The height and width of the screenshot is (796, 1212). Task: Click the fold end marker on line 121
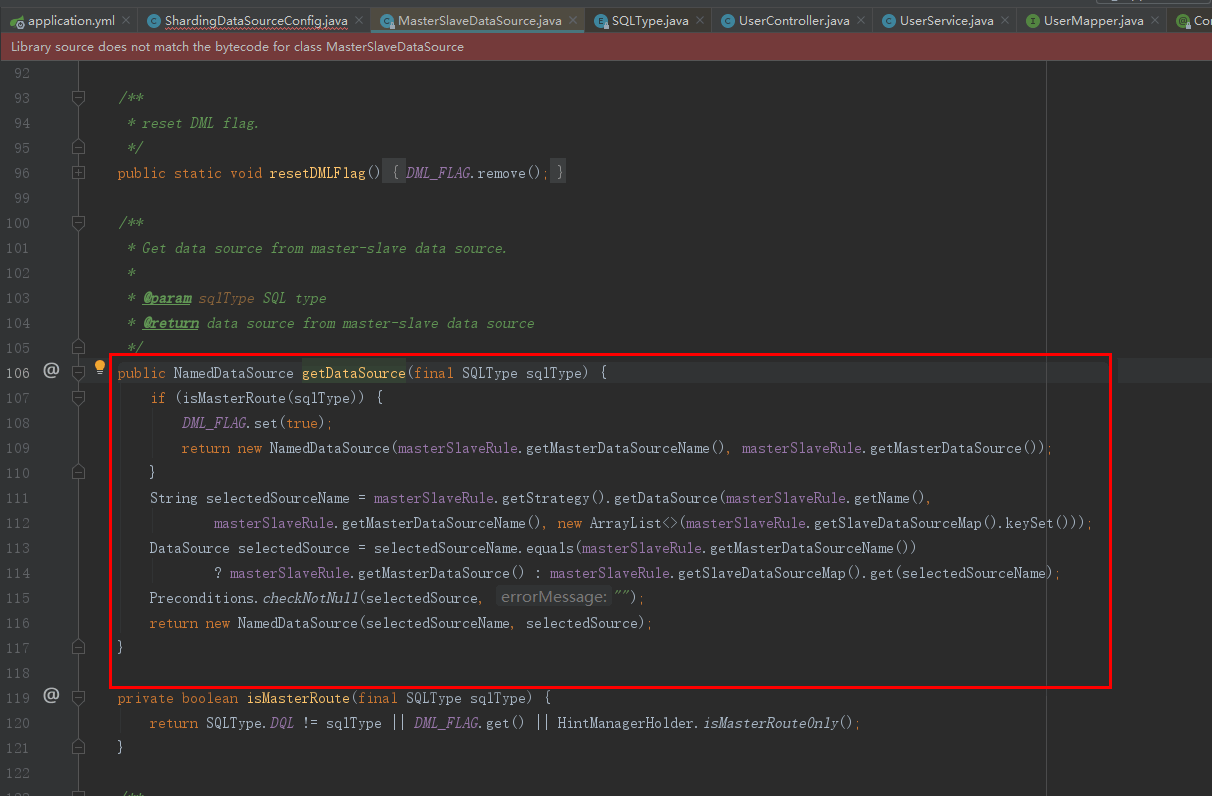tap(78, 747)
